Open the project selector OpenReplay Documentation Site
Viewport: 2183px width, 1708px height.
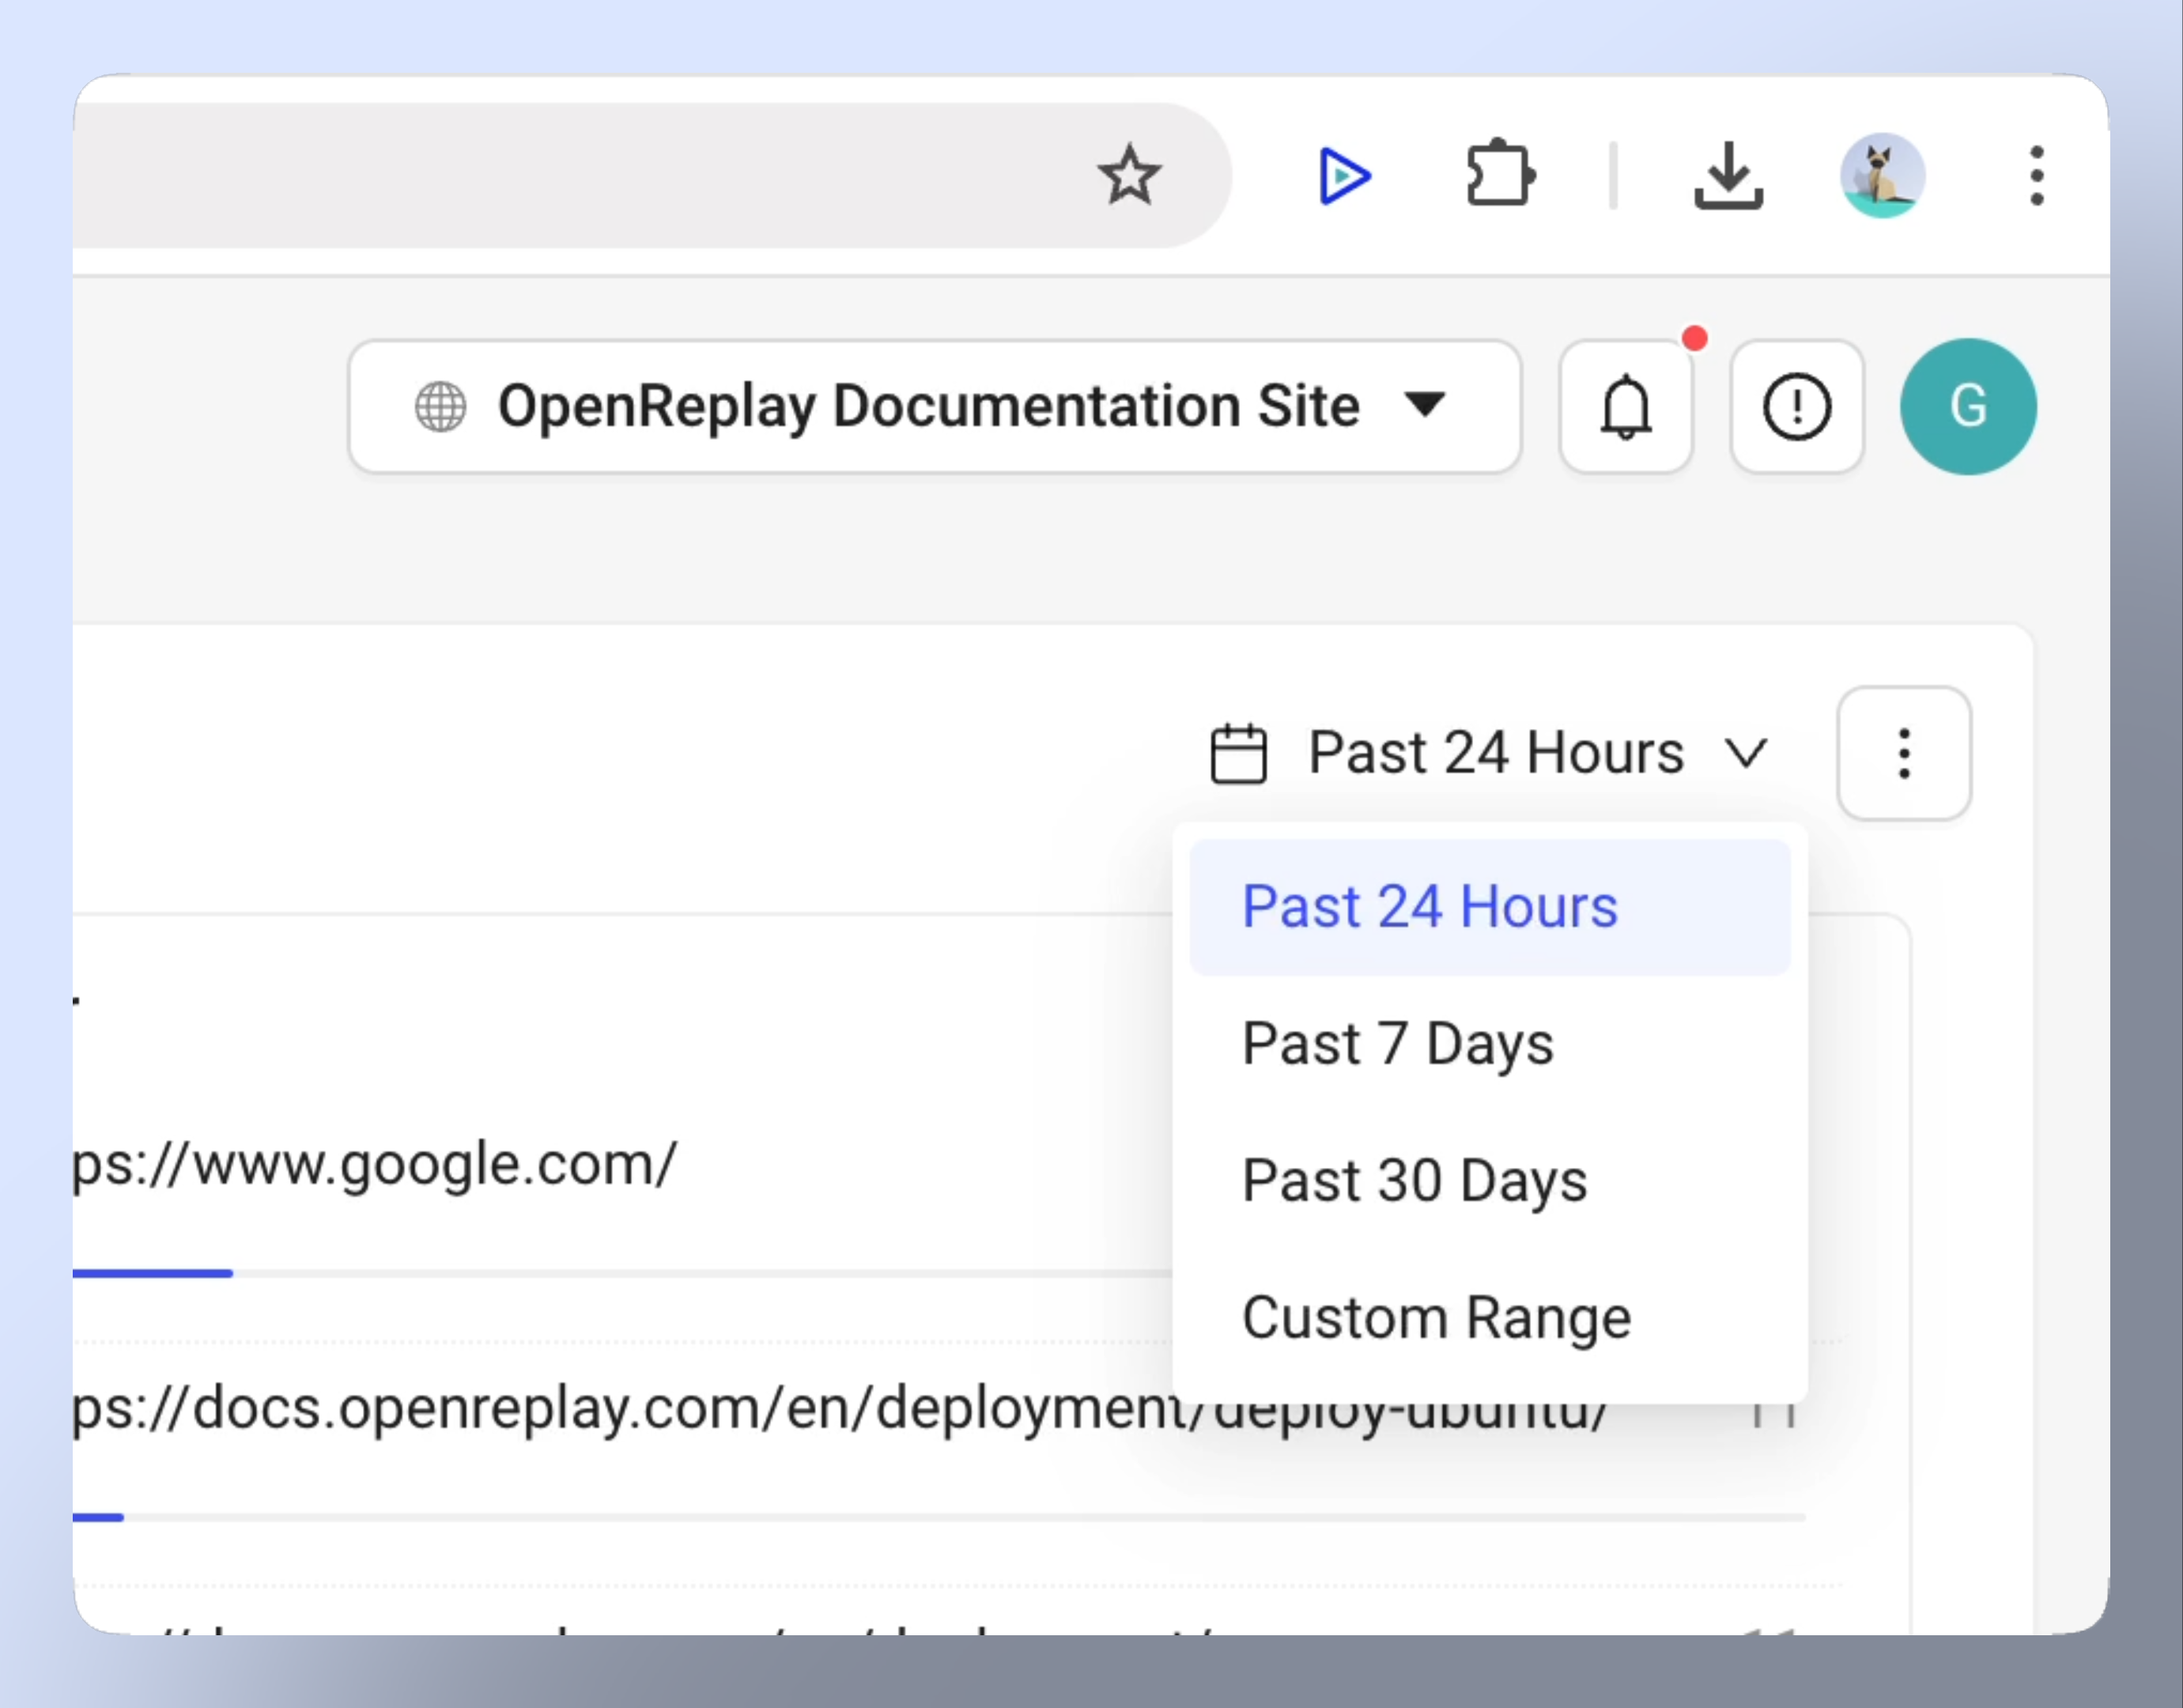pos(935,406)
